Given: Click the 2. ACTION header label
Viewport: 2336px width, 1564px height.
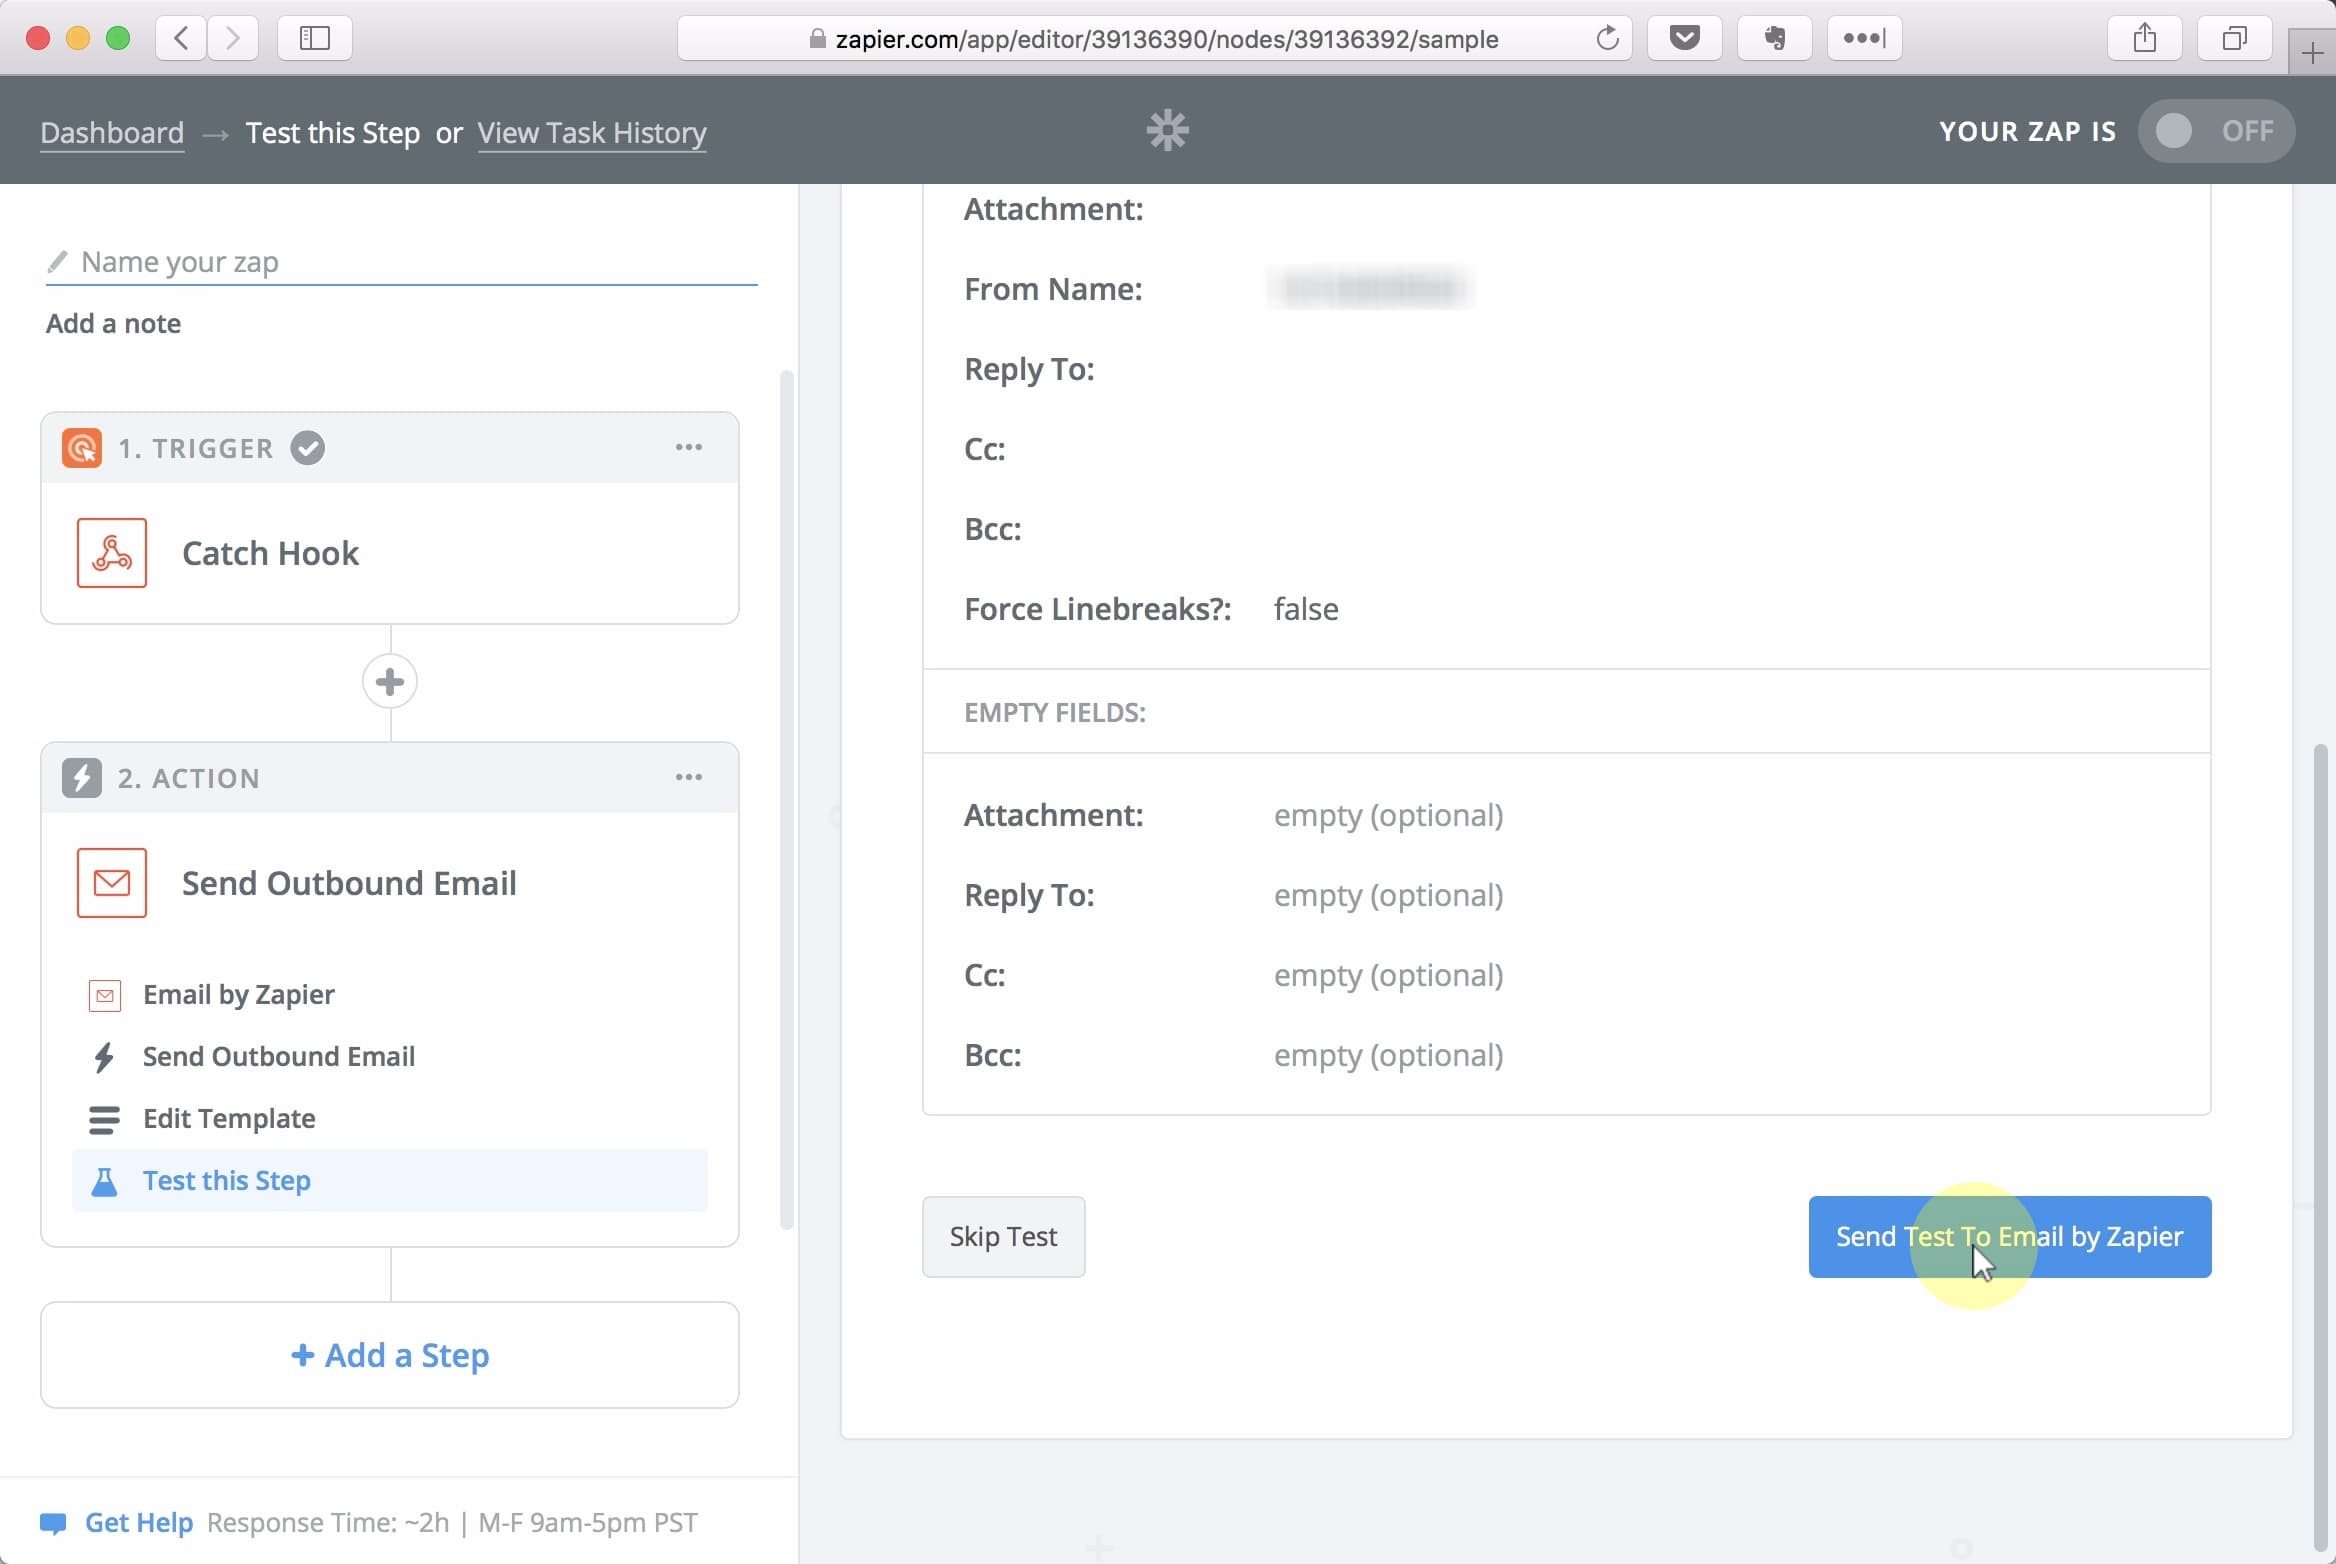Looking at the screenshot, I should 188,778.
